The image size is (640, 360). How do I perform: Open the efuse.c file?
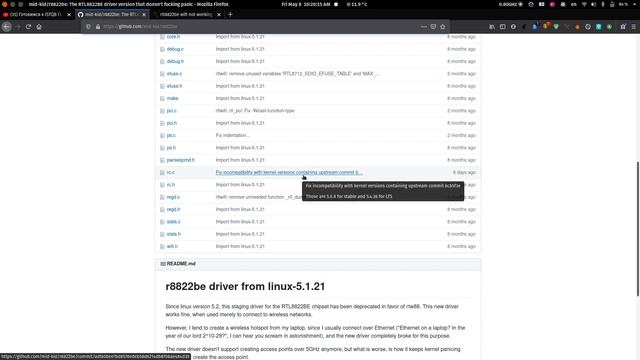tap(174, 74)
